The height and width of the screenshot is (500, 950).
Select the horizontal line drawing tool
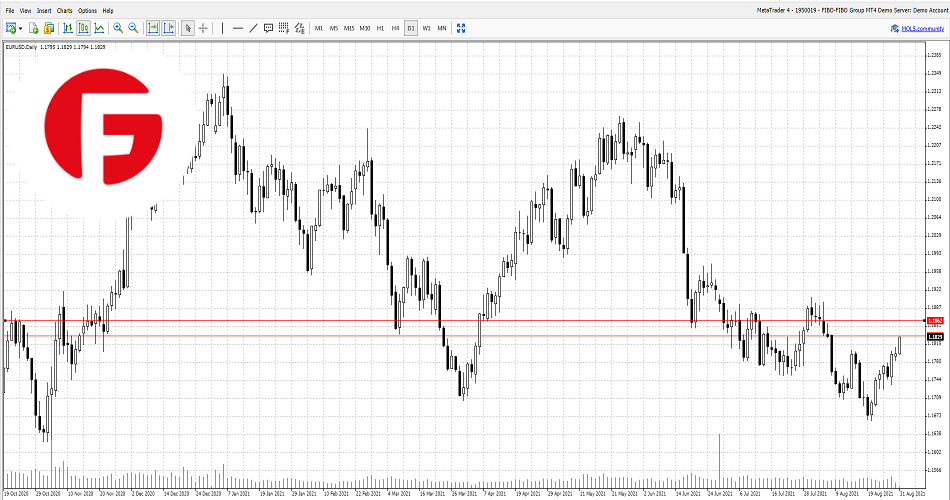click(x=237, y=28)
